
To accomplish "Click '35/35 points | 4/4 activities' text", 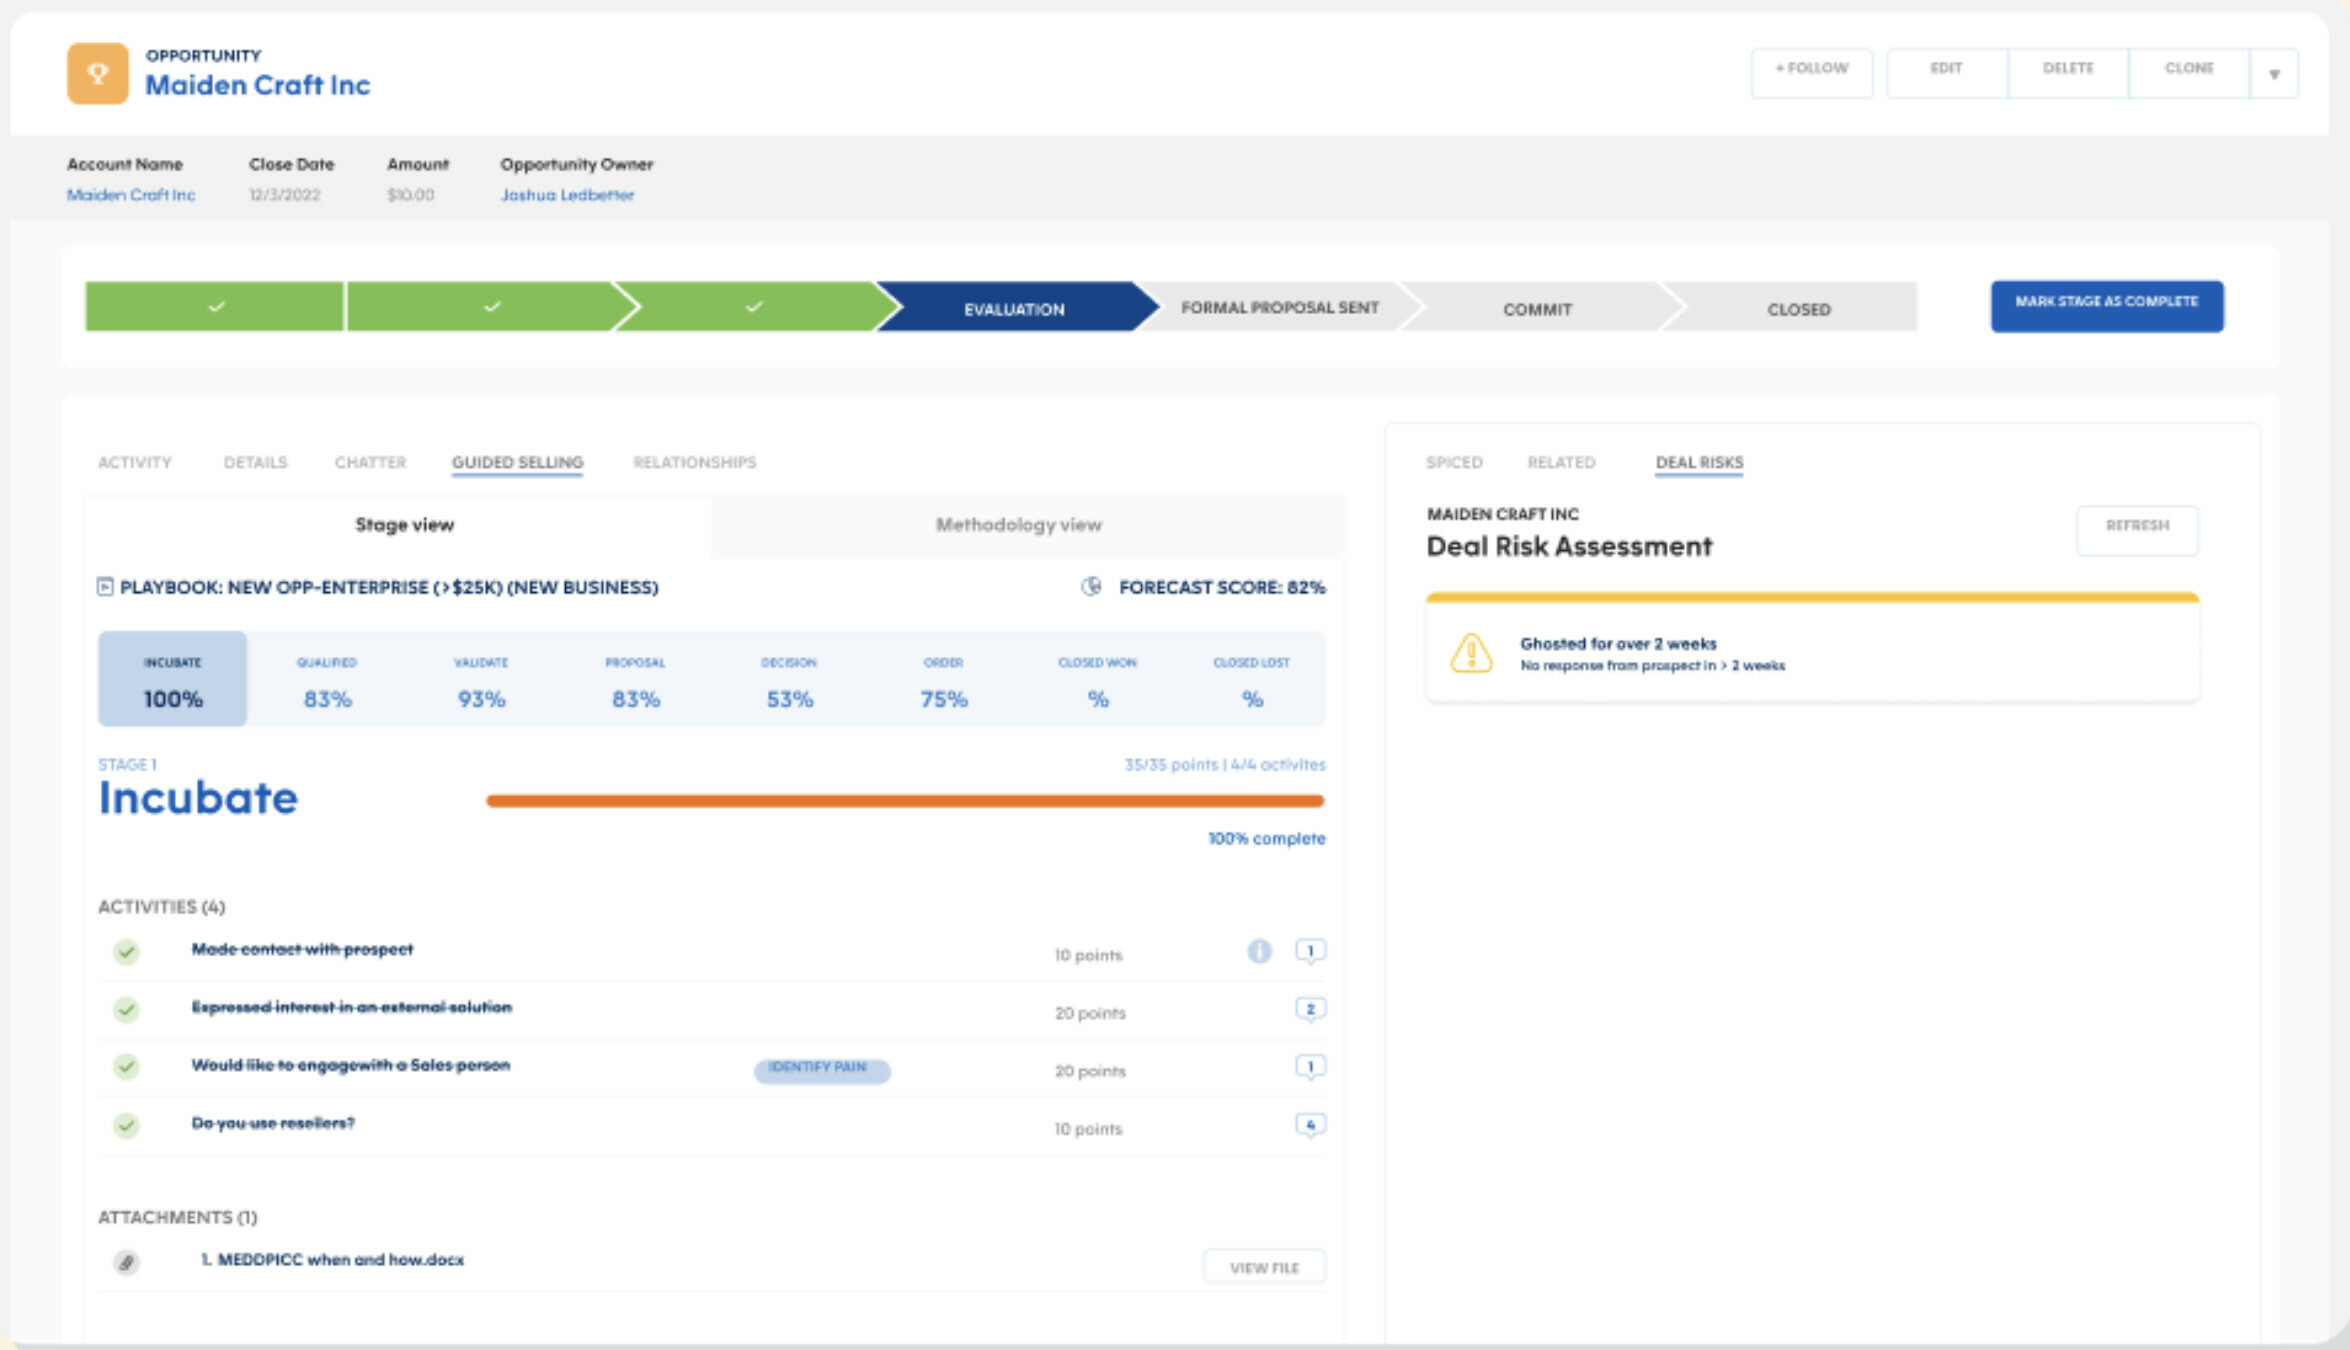I will click(1224, 765).
